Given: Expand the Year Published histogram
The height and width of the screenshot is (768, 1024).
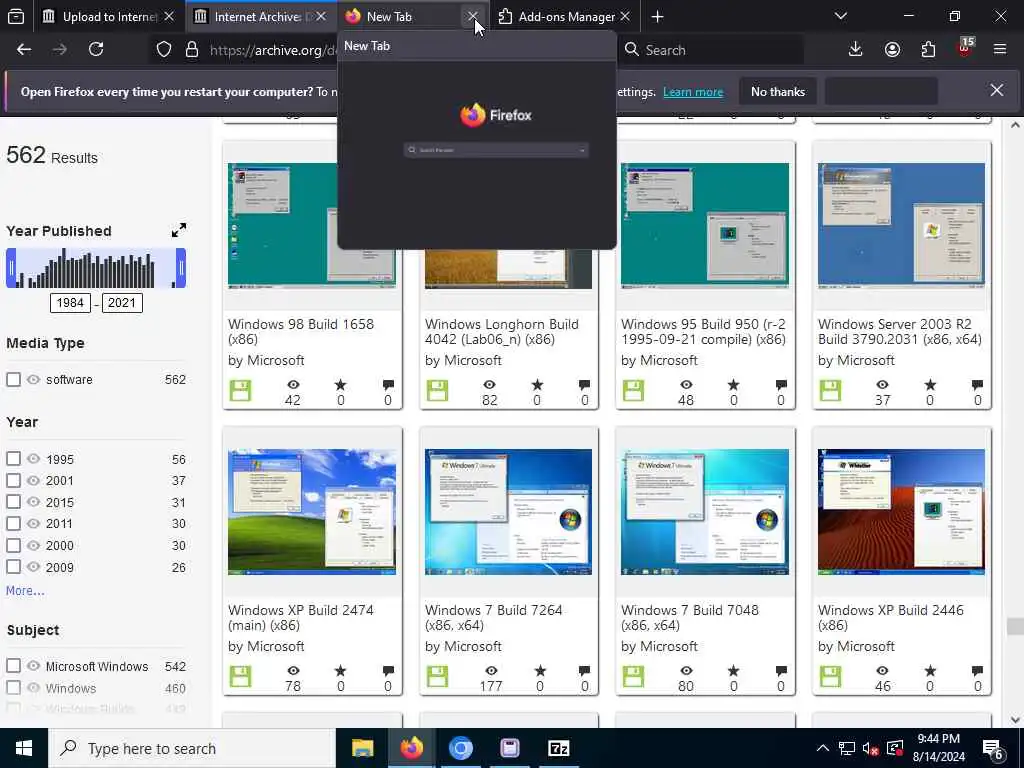Looking at the screenshot, I should pos(178,231).
